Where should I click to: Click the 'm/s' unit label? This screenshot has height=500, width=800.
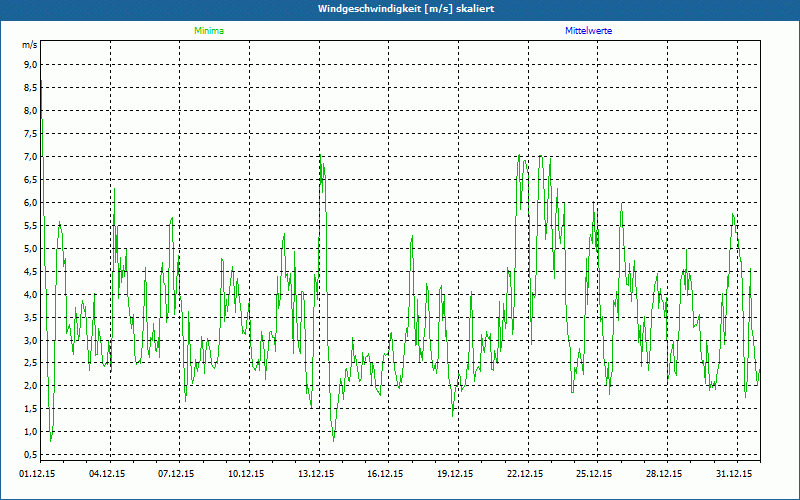point(30,45)
